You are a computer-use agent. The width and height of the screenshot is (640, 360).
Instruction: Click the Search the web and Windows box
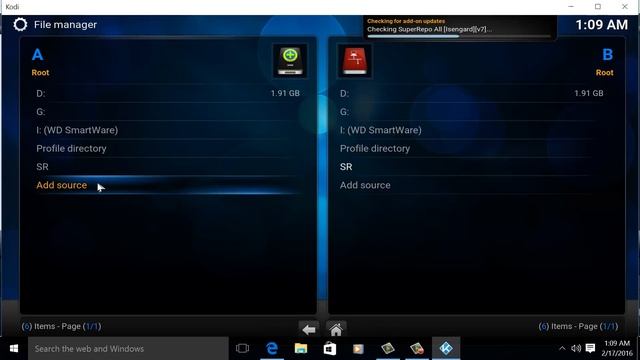tap(128, 349)
